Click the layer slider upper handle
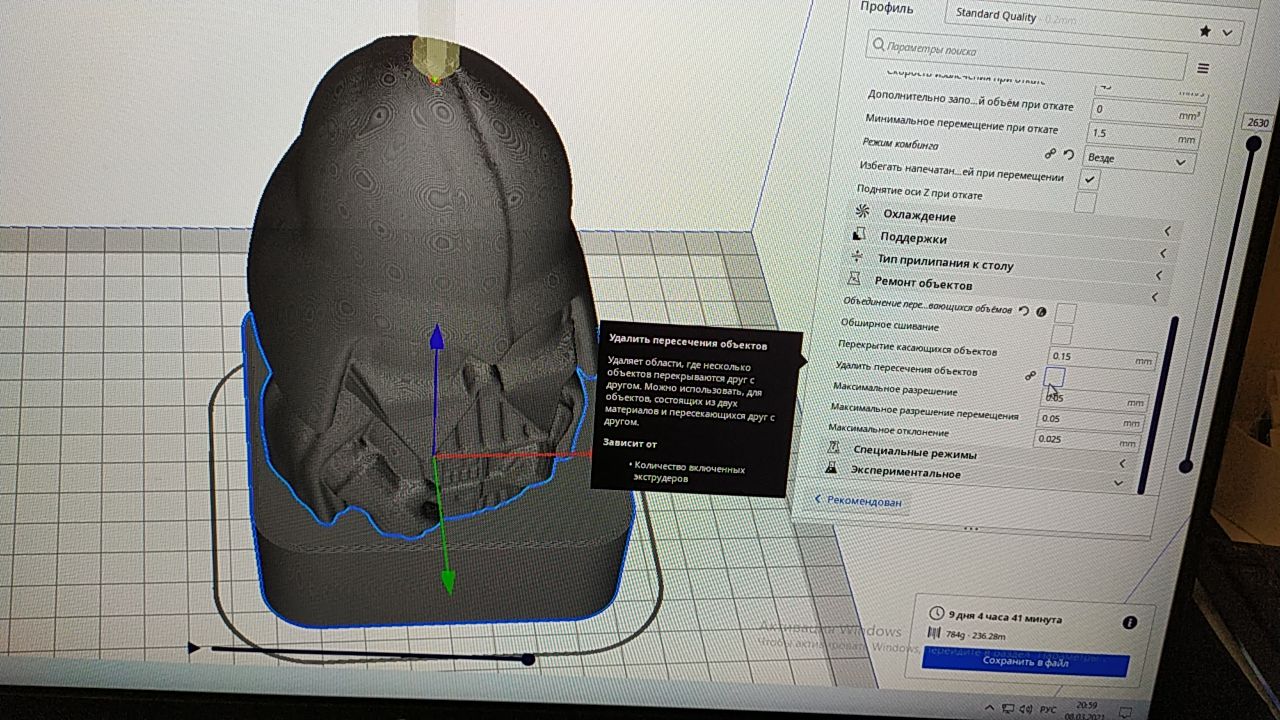Viewport: 1280px width, 720px height. (x=1253, y=144)
